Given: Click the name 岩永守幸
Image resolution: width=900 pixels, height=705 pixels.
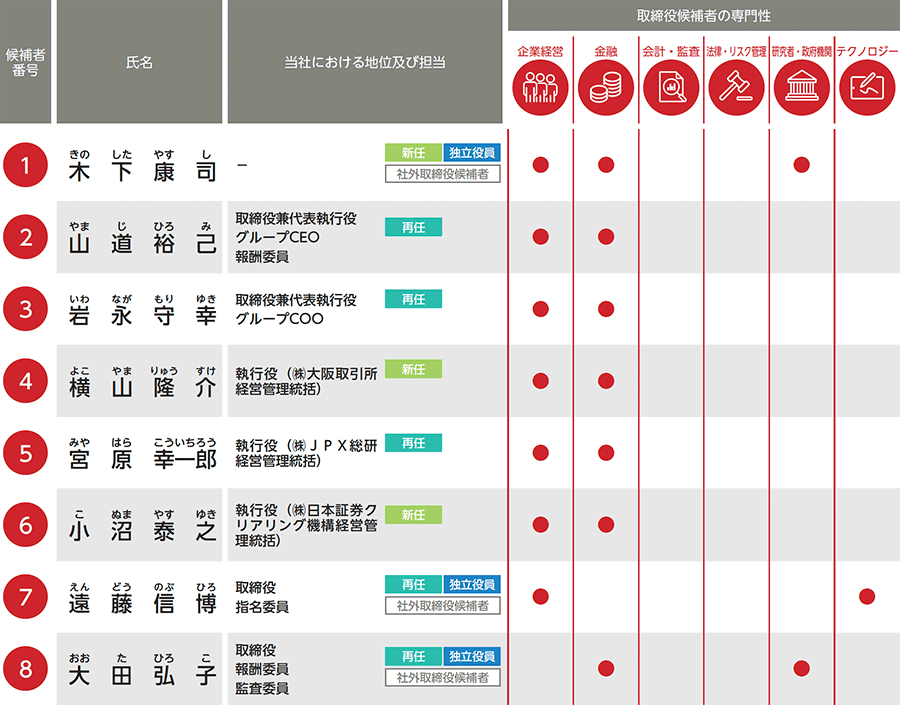Looking at the screenshot, I should click(x=142, y=315).
